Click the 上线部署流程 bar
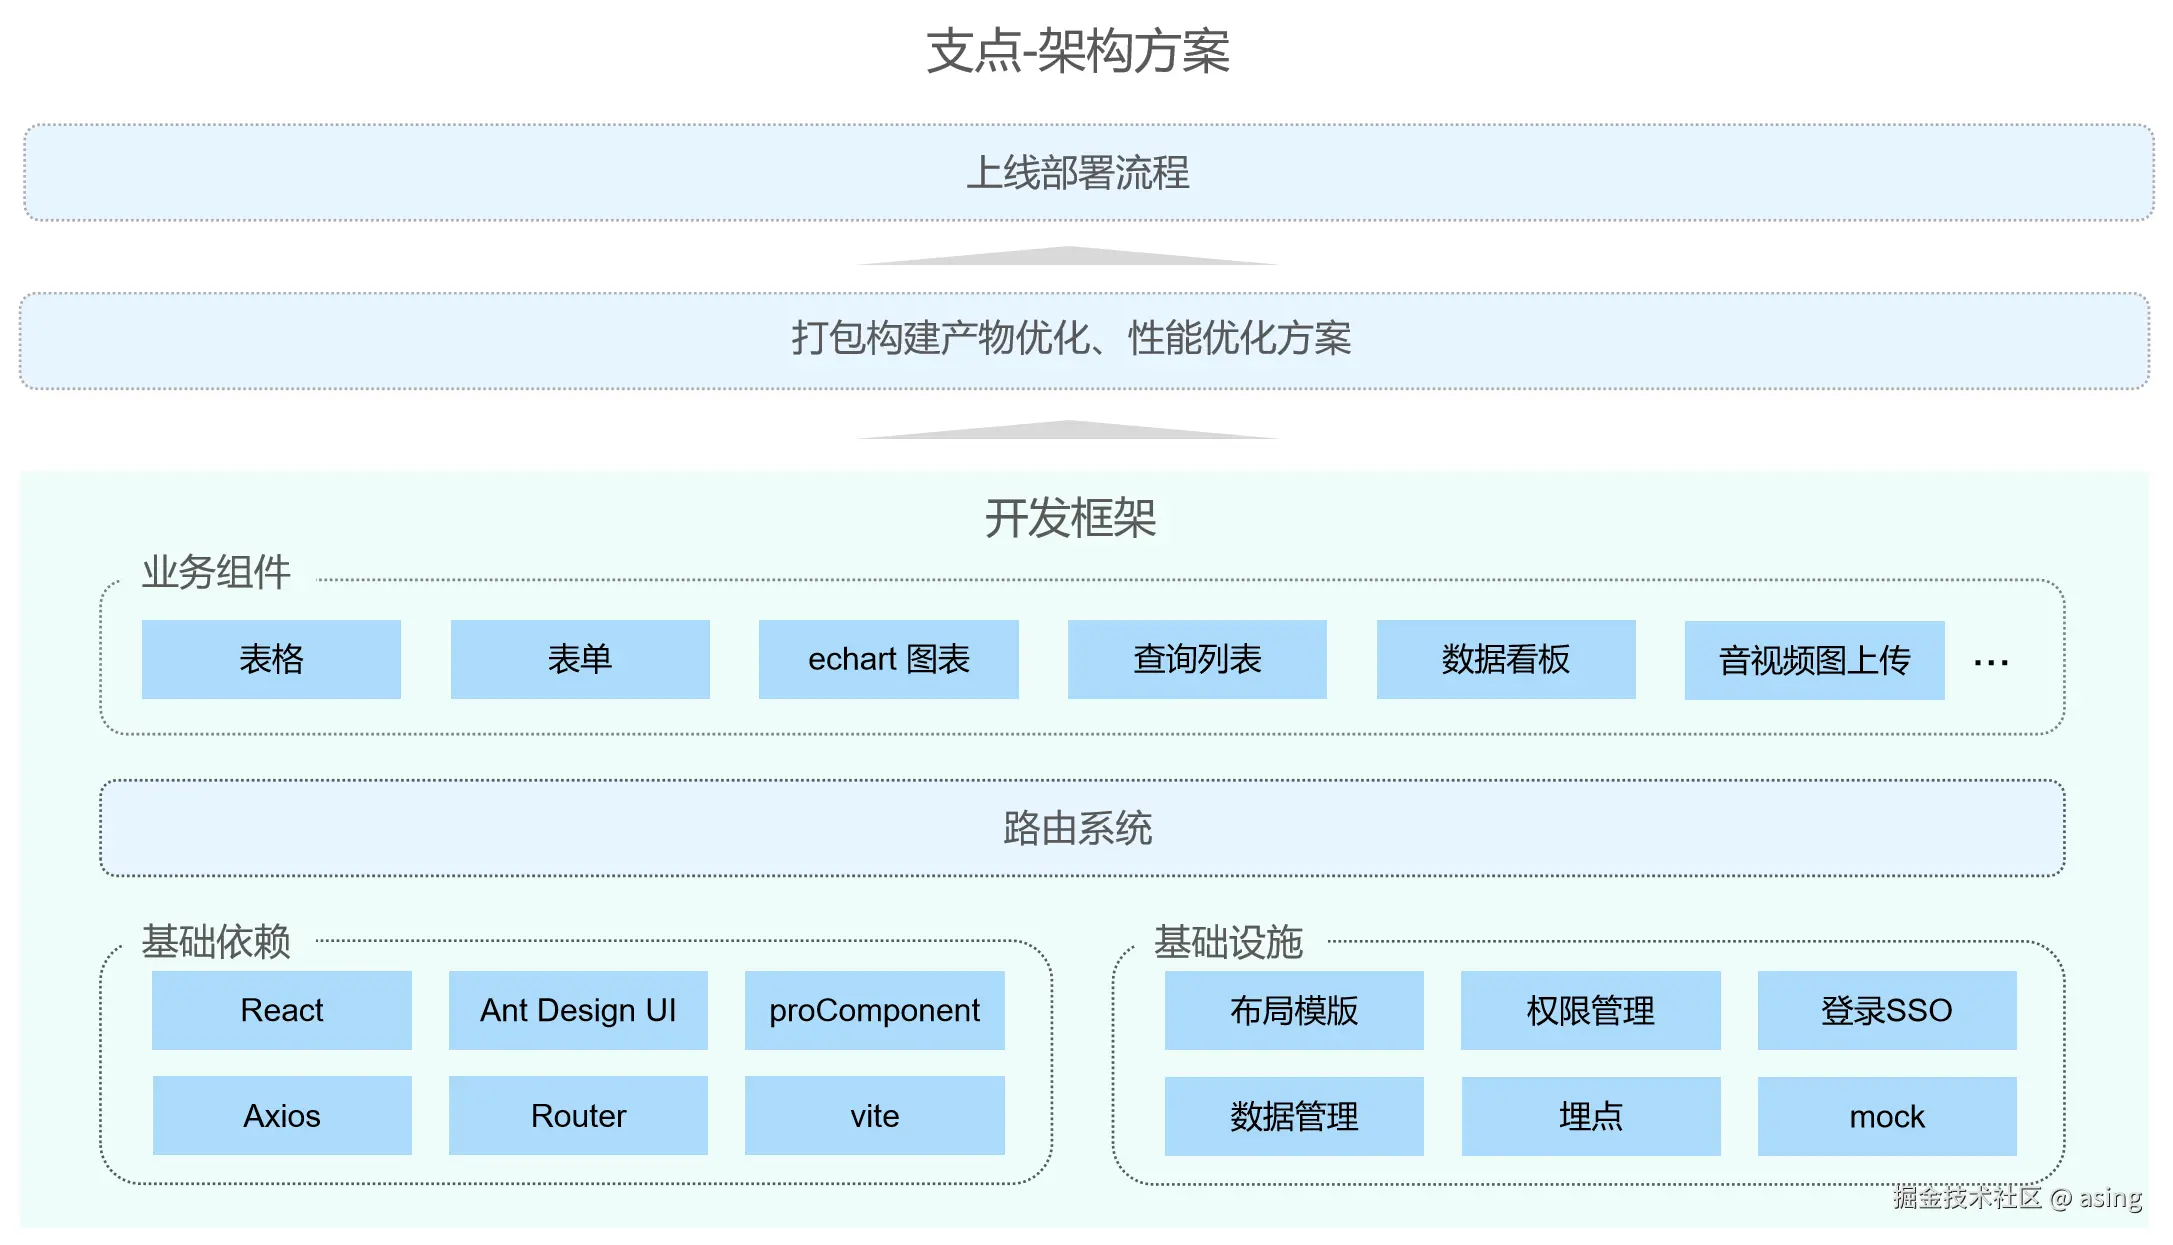Viewport: 2173px width, 1245px height. 1086,172
